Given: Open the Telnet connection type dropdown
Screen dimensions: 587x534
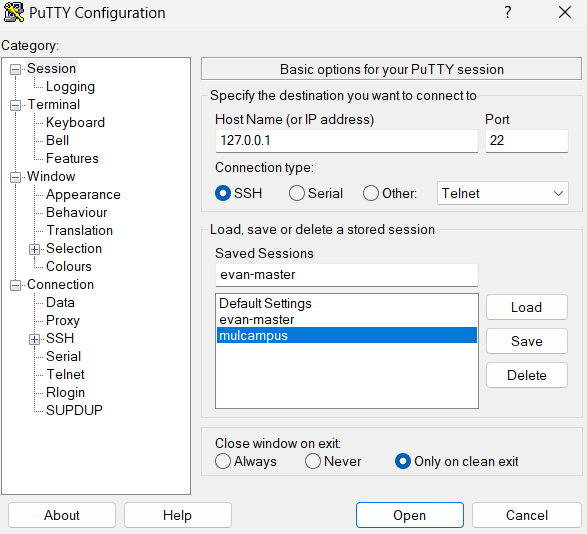Looking at the screenshot, I should 502,193.
